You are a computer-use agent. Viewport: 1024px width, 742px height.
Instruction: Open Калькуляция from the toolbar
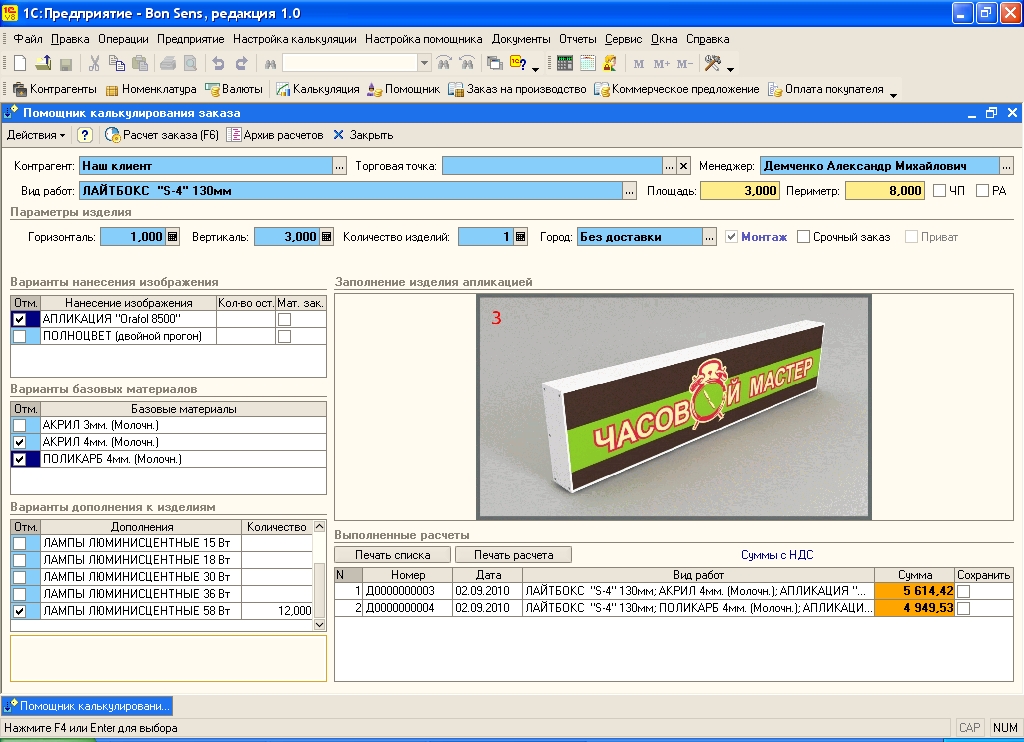point(317,89)
